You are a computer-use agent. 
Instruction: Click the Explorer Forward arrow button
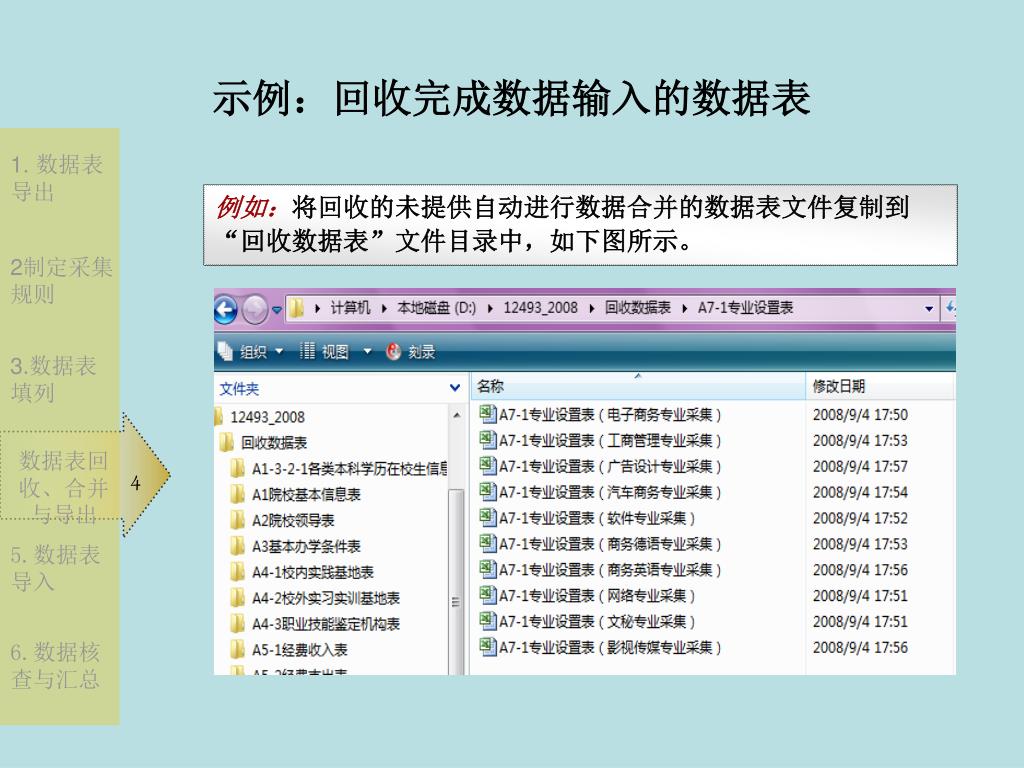tap(254, 310)
